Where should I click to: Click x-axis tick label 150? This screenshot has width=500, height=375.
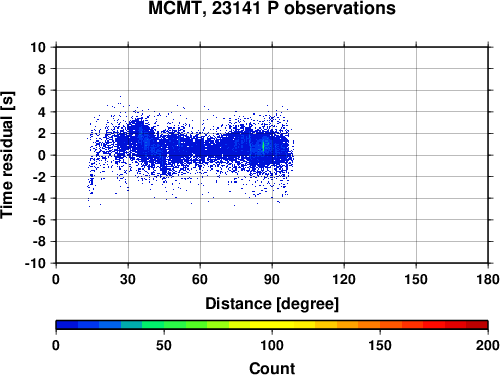coord(416,279)
